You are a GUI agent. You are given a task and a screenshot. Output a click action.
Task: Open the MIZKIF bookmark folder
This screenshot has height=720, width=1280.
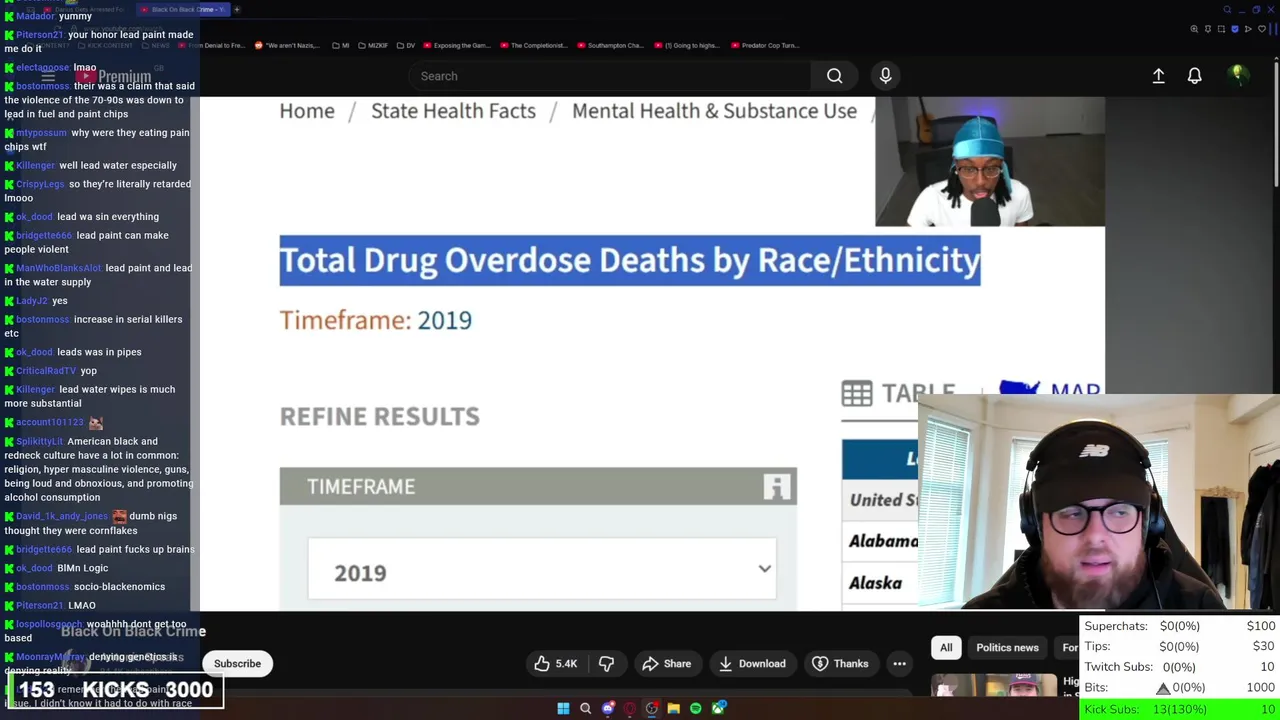[x=372, y=45]
